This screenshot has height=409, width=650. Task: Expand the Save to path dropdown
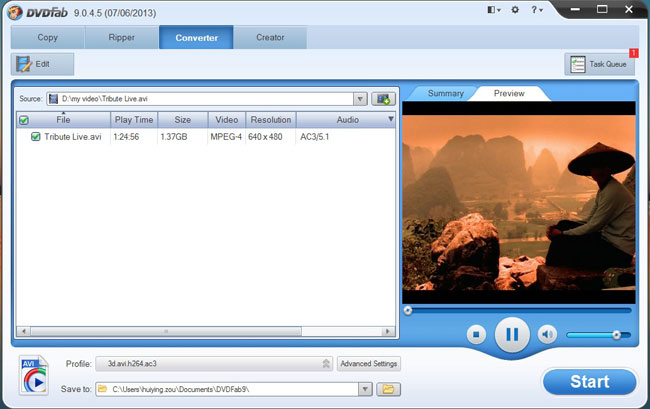pyautogui.click(x=365, y=389)
